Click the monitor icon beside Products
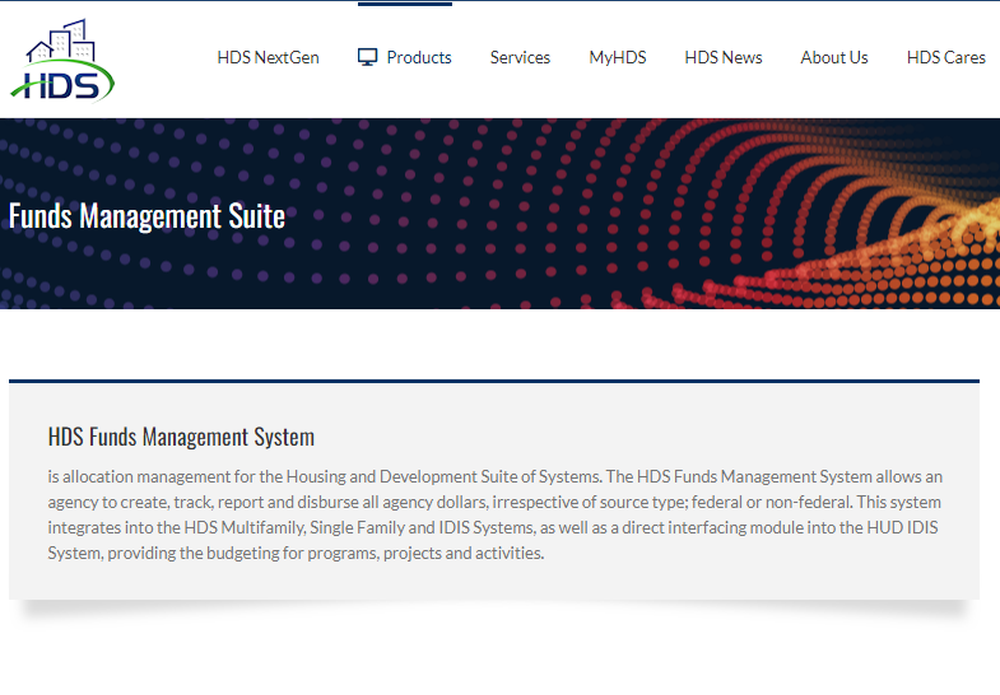Viewport: 1000px width, 695px height. click(x=367, y=57)
